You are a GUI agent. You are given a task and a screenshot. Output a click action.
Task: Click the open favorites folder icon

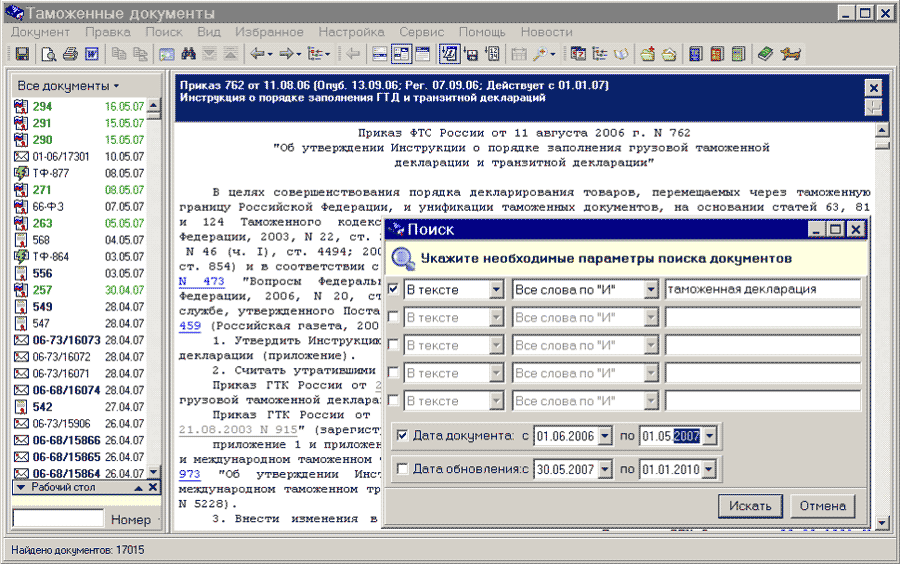(669, 54)
